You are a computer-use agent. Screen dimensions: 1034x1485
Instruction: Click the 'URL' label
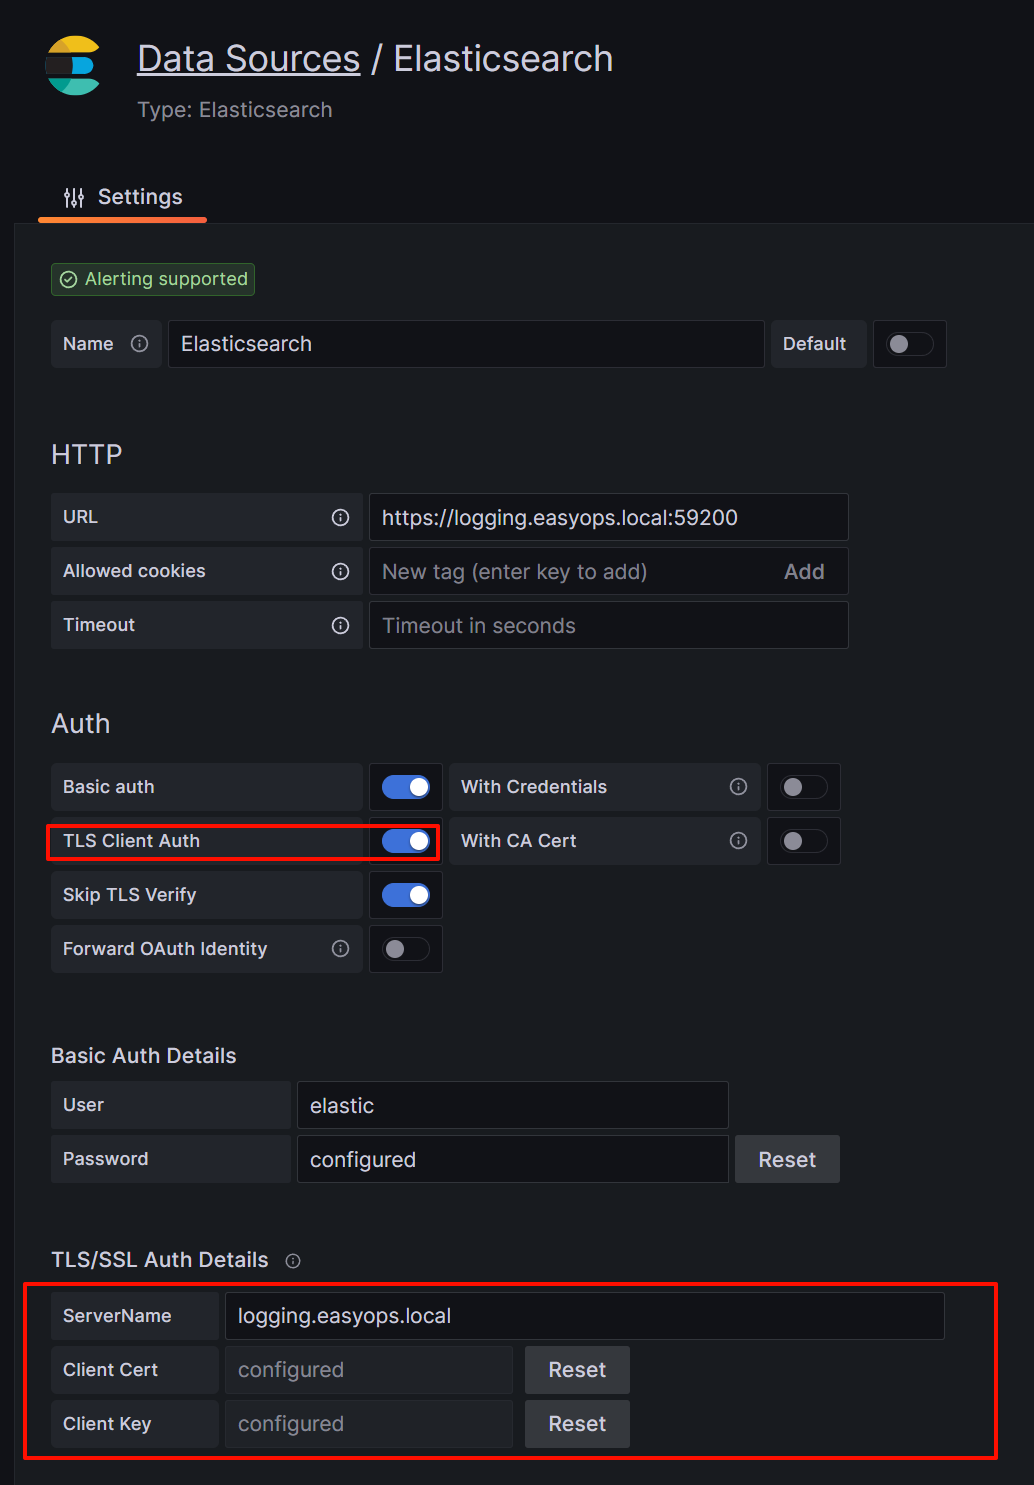[x=80, y=517]
